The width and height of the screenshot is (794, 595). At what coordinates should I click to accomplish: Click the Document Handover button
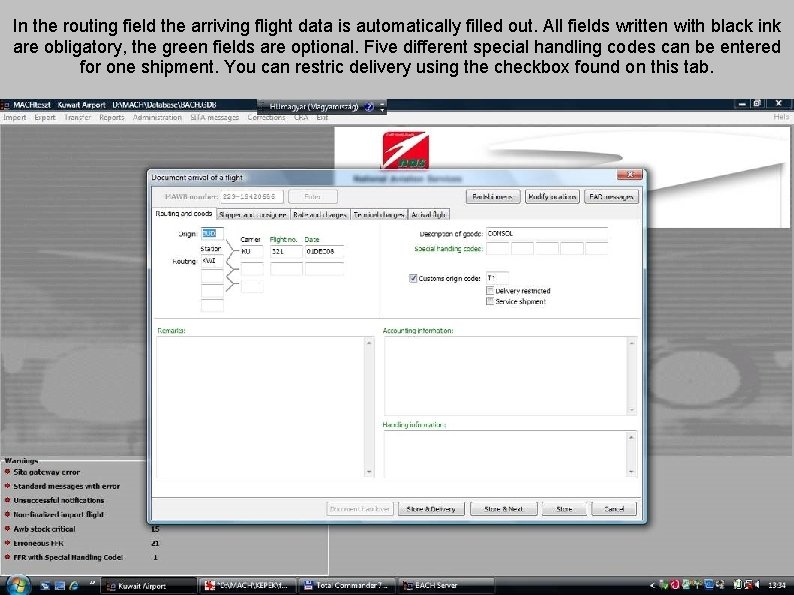(x=360, y=509)
